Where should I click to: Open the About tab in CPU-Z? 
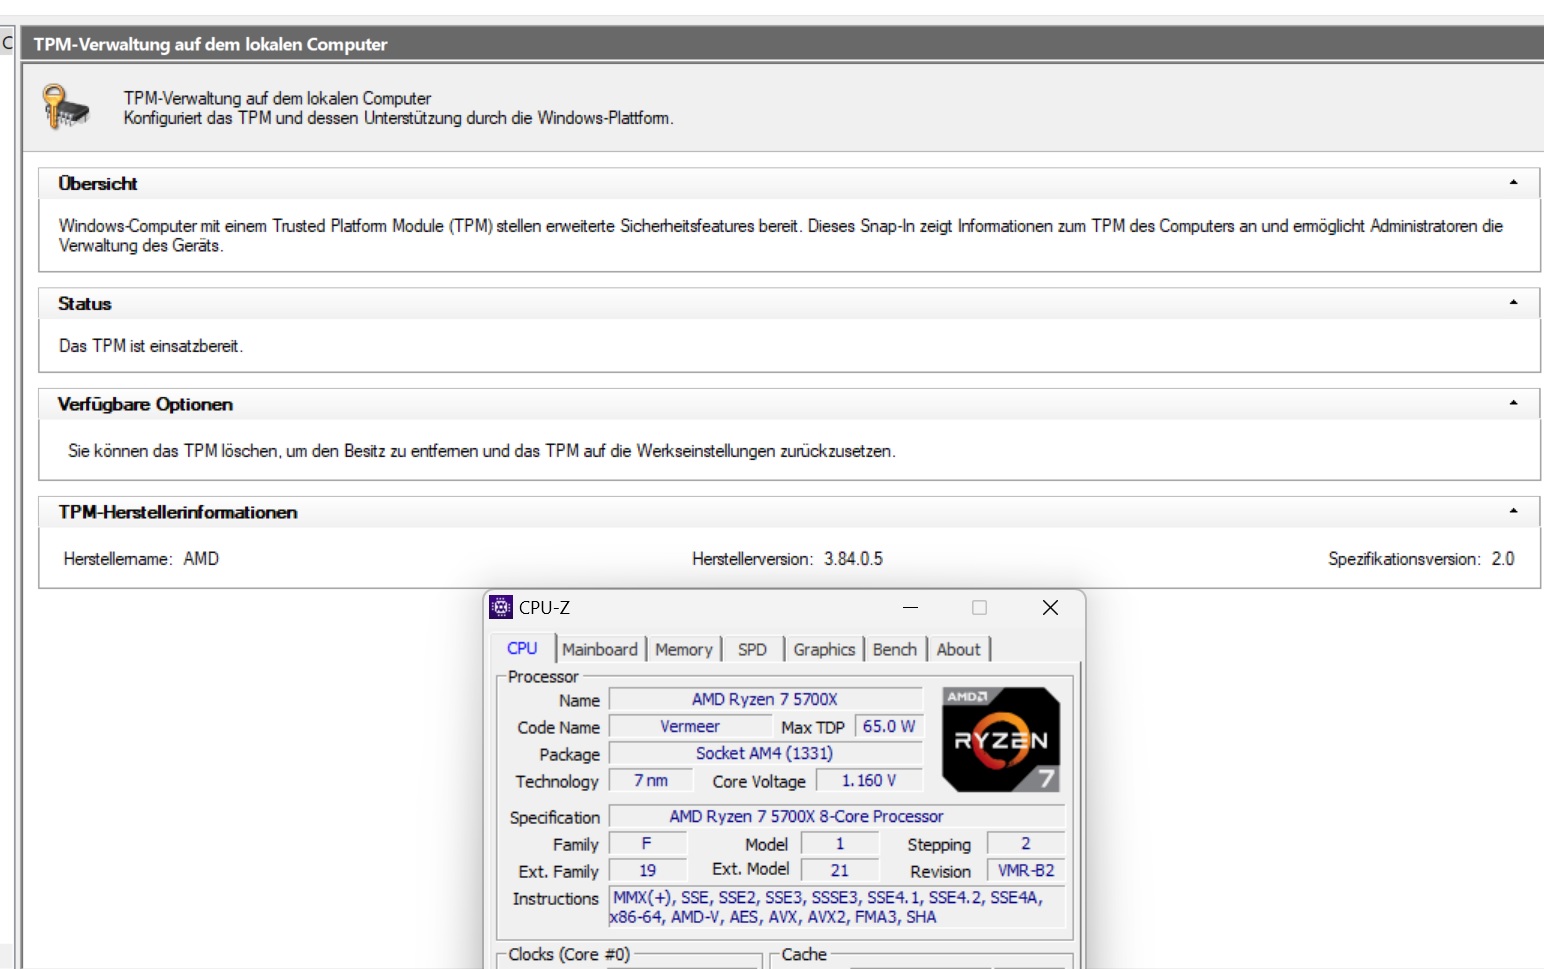958,649
